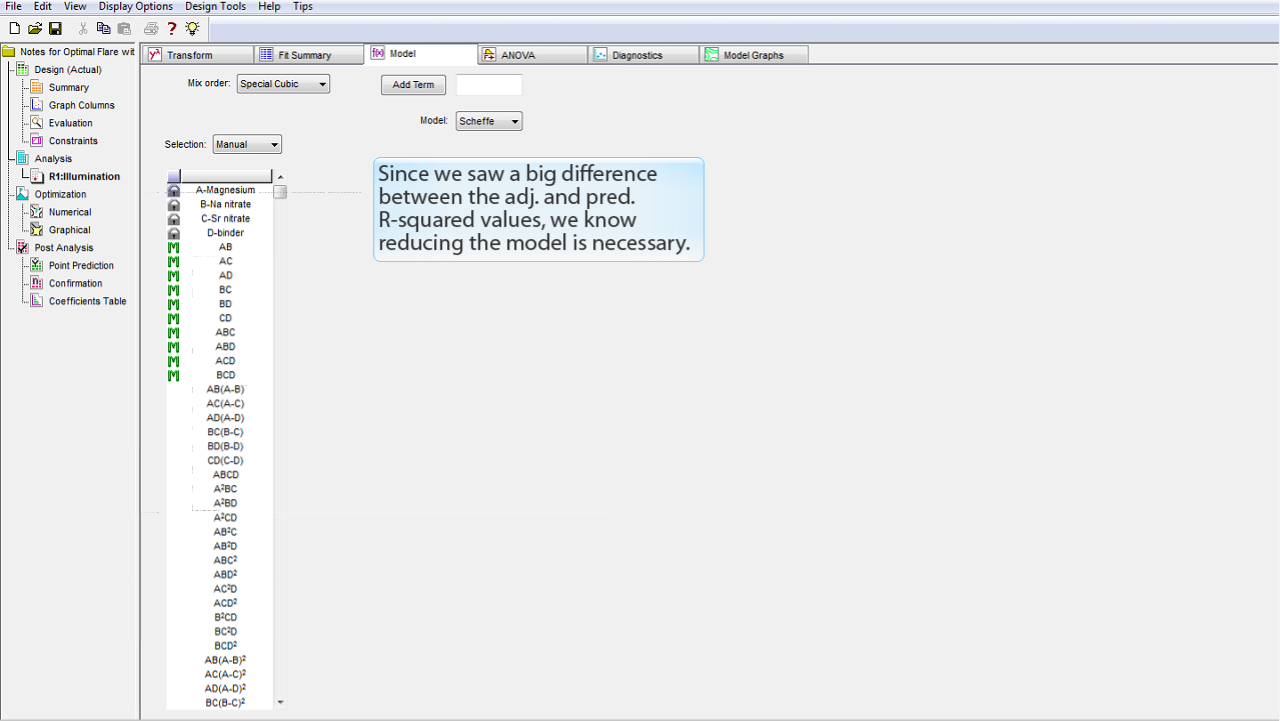The height and width of the screenshot is (721, 1280).
Task: Click the lock icon for A-Magnesium
Action: (173, 190)
